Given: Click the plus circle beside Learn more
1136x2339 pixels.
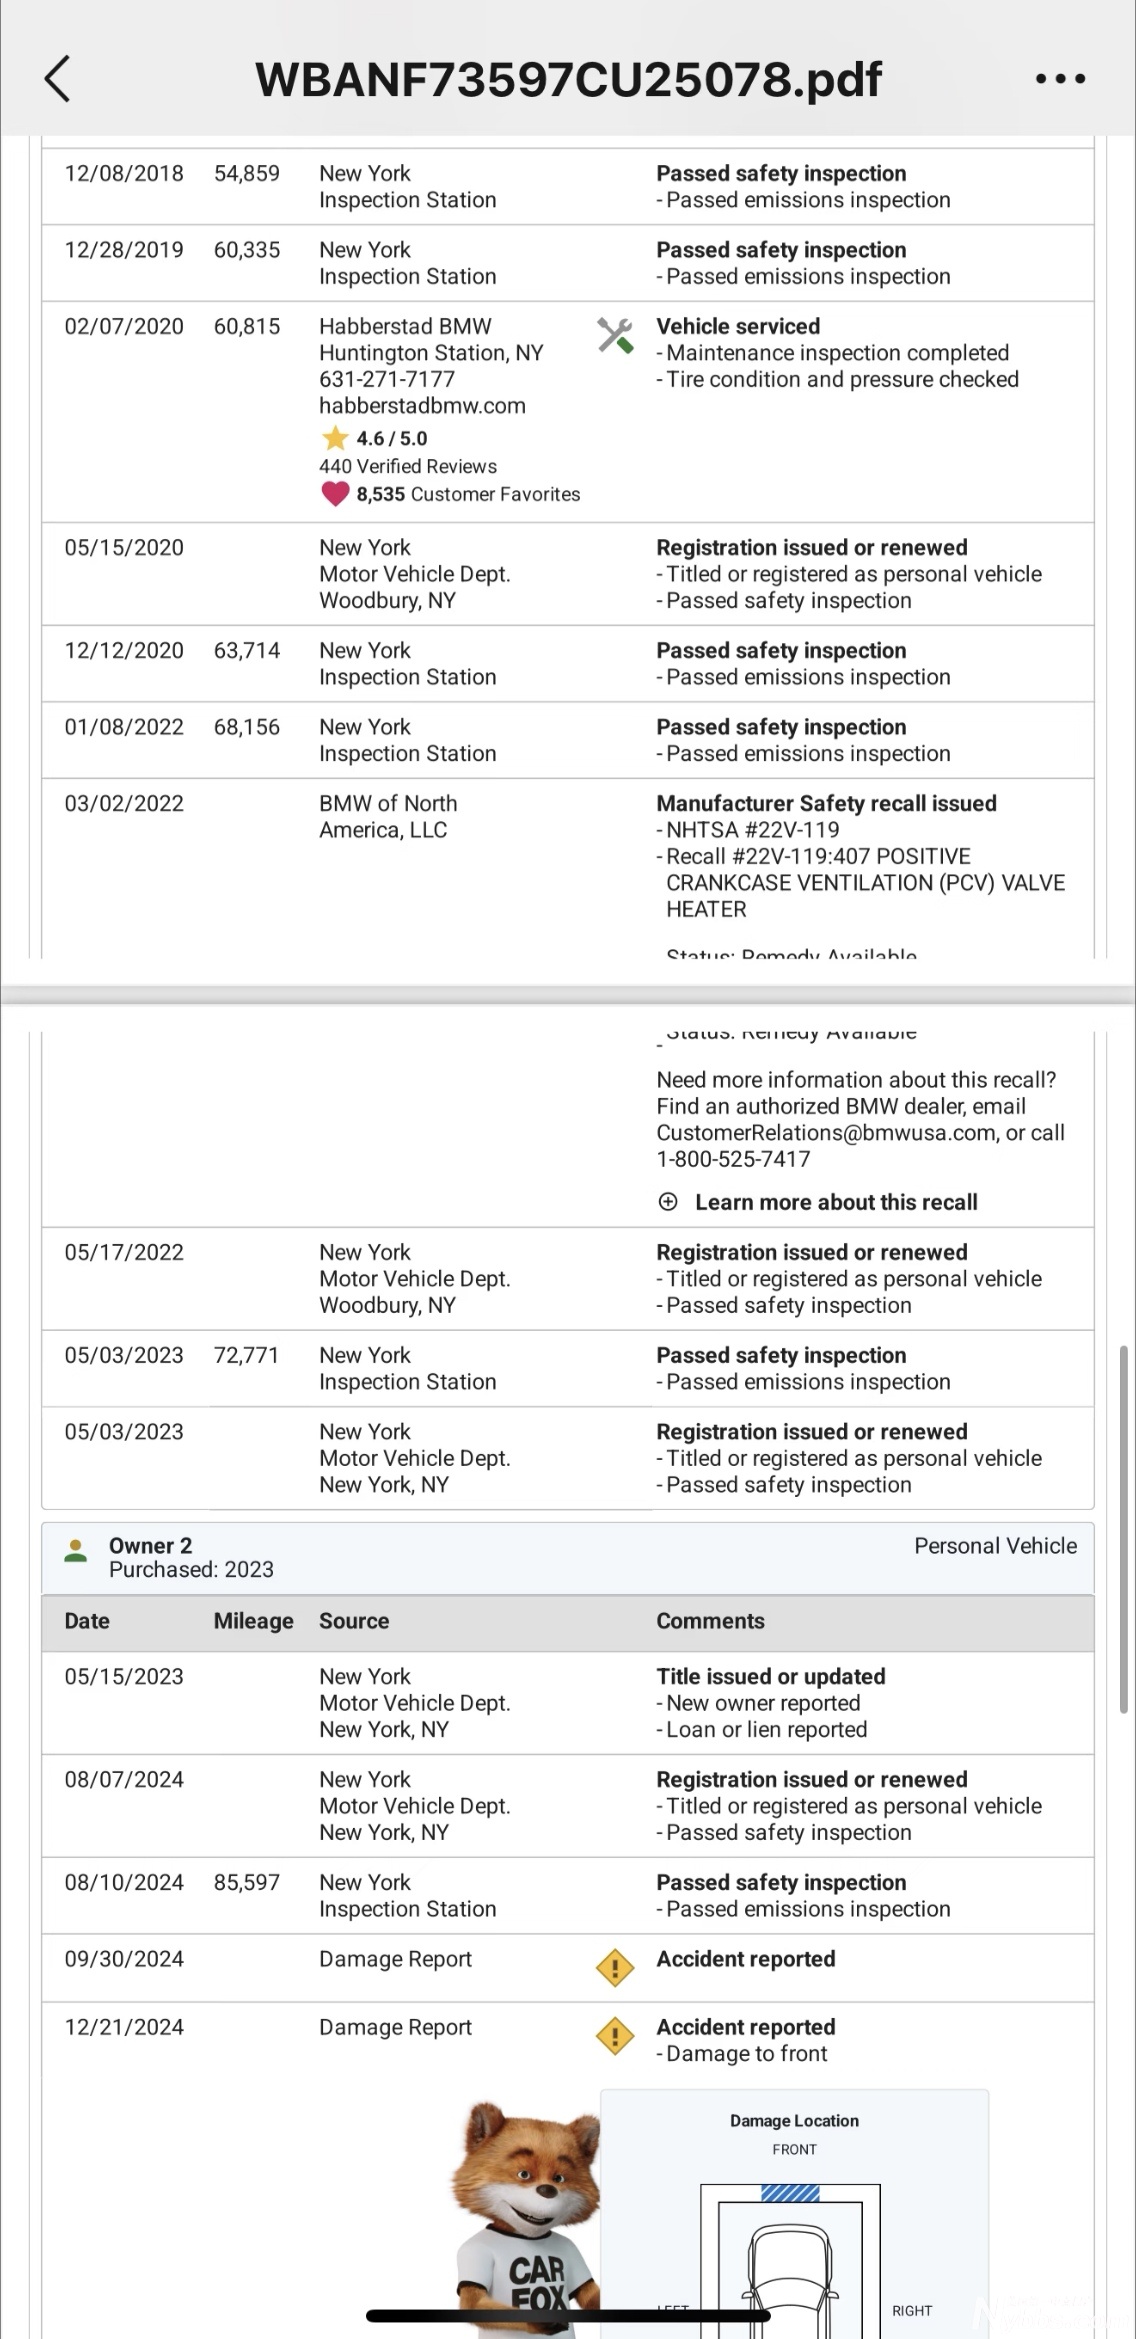Looking at the screenshot, I should coord(668,1202).
